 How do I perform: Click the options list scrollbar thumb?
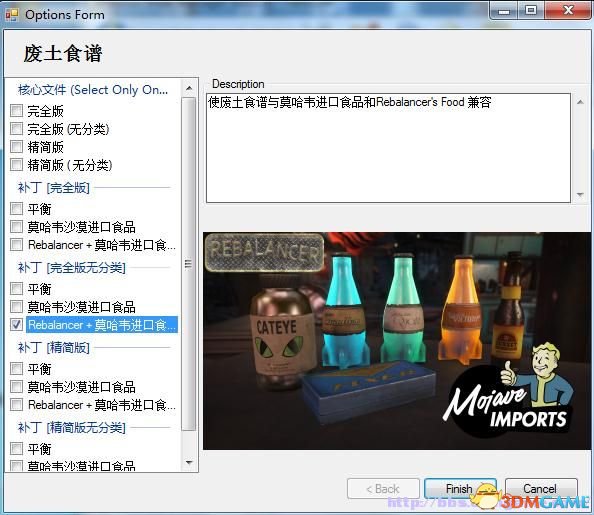(x=189, y=264)
